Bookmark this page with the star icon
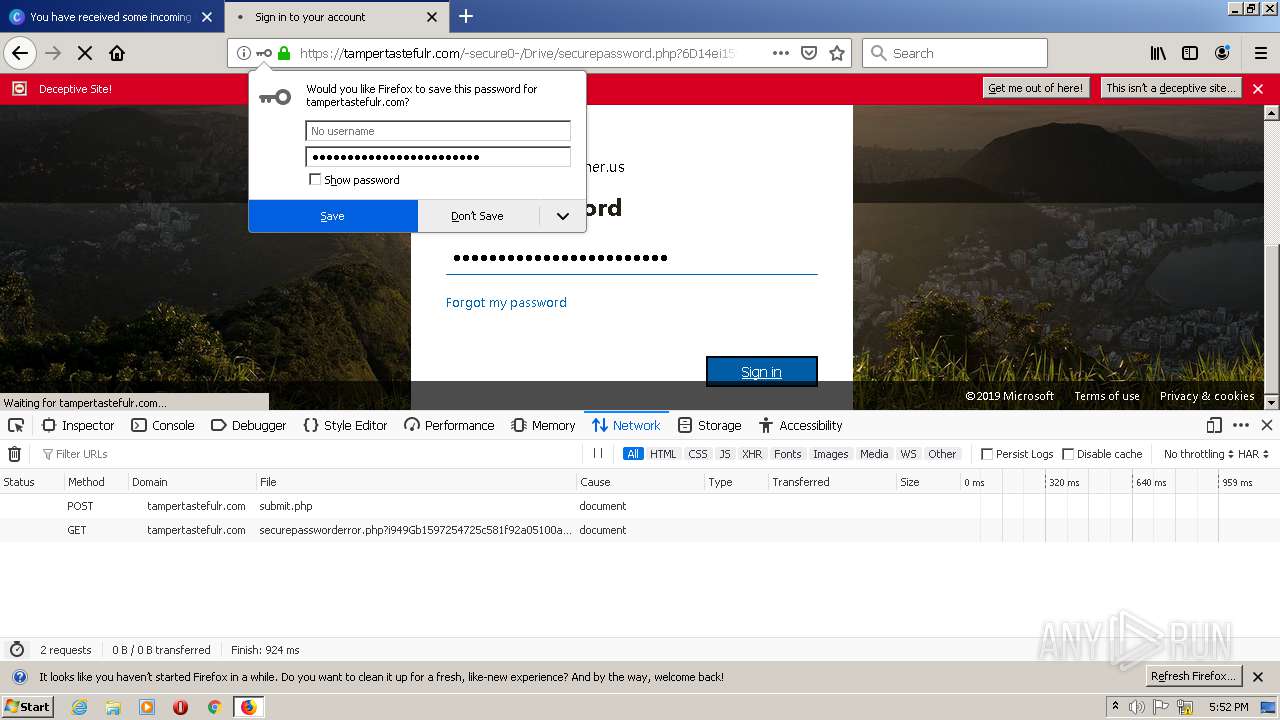1280x720 pixels. coord(837,53)
